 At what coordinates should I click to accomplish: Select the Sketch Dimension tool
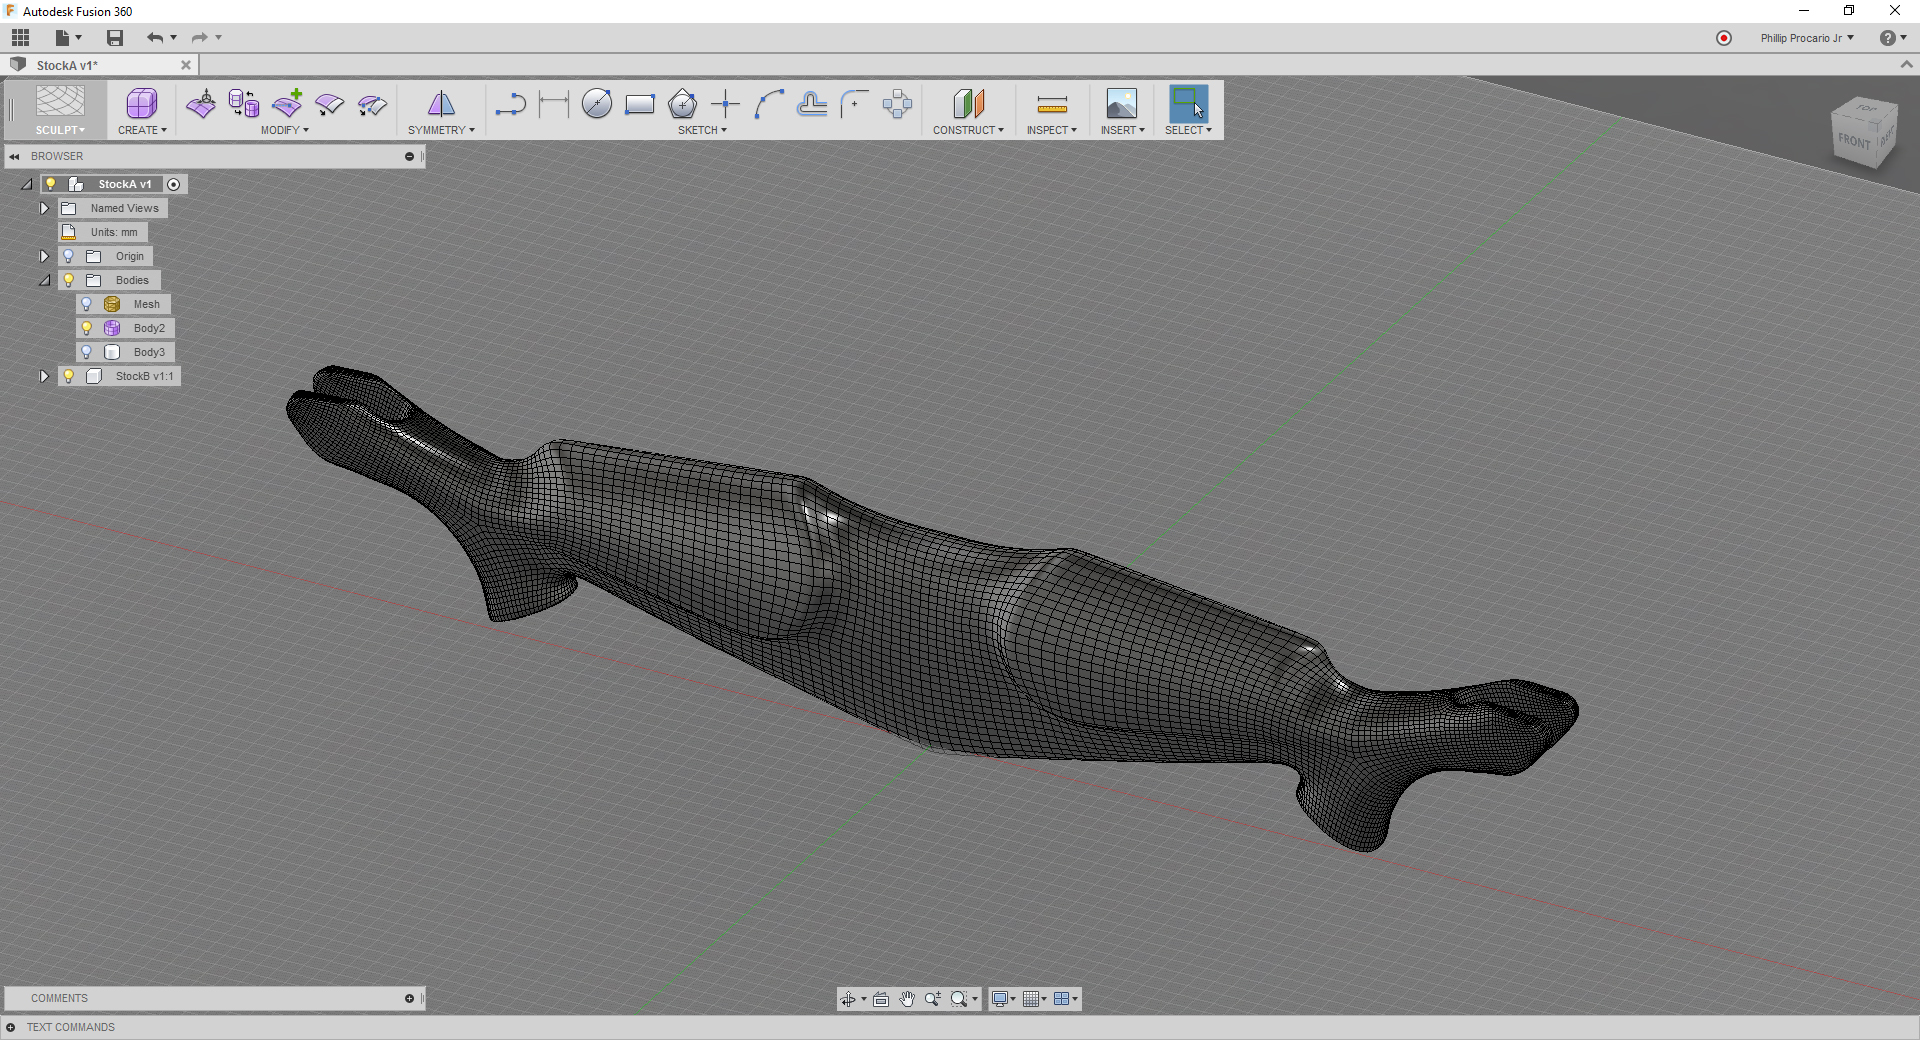(553, 103)
